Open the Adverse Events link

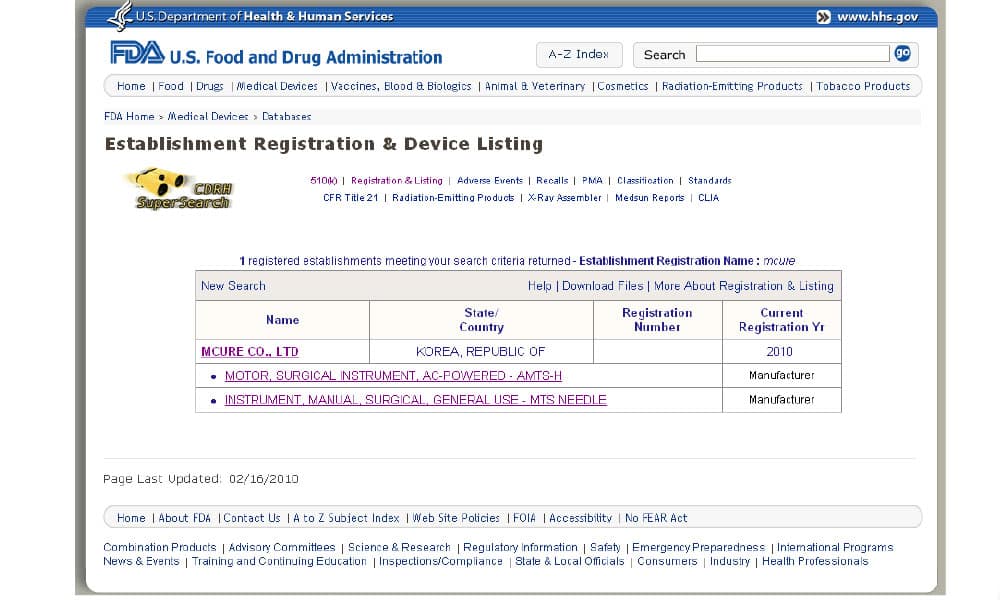(x=490, y=181)
